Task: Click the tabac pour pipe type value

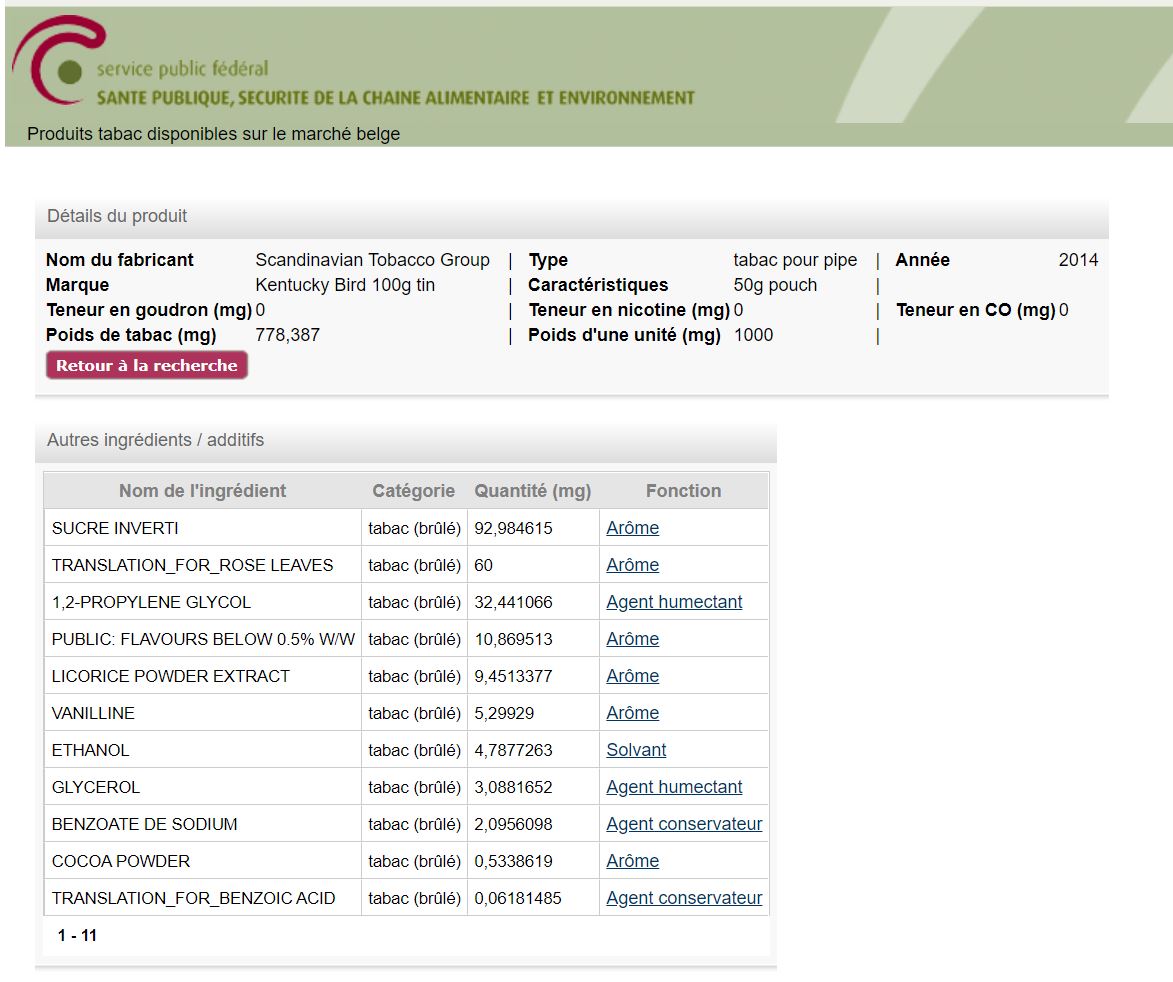Action: tap(795, 260)
